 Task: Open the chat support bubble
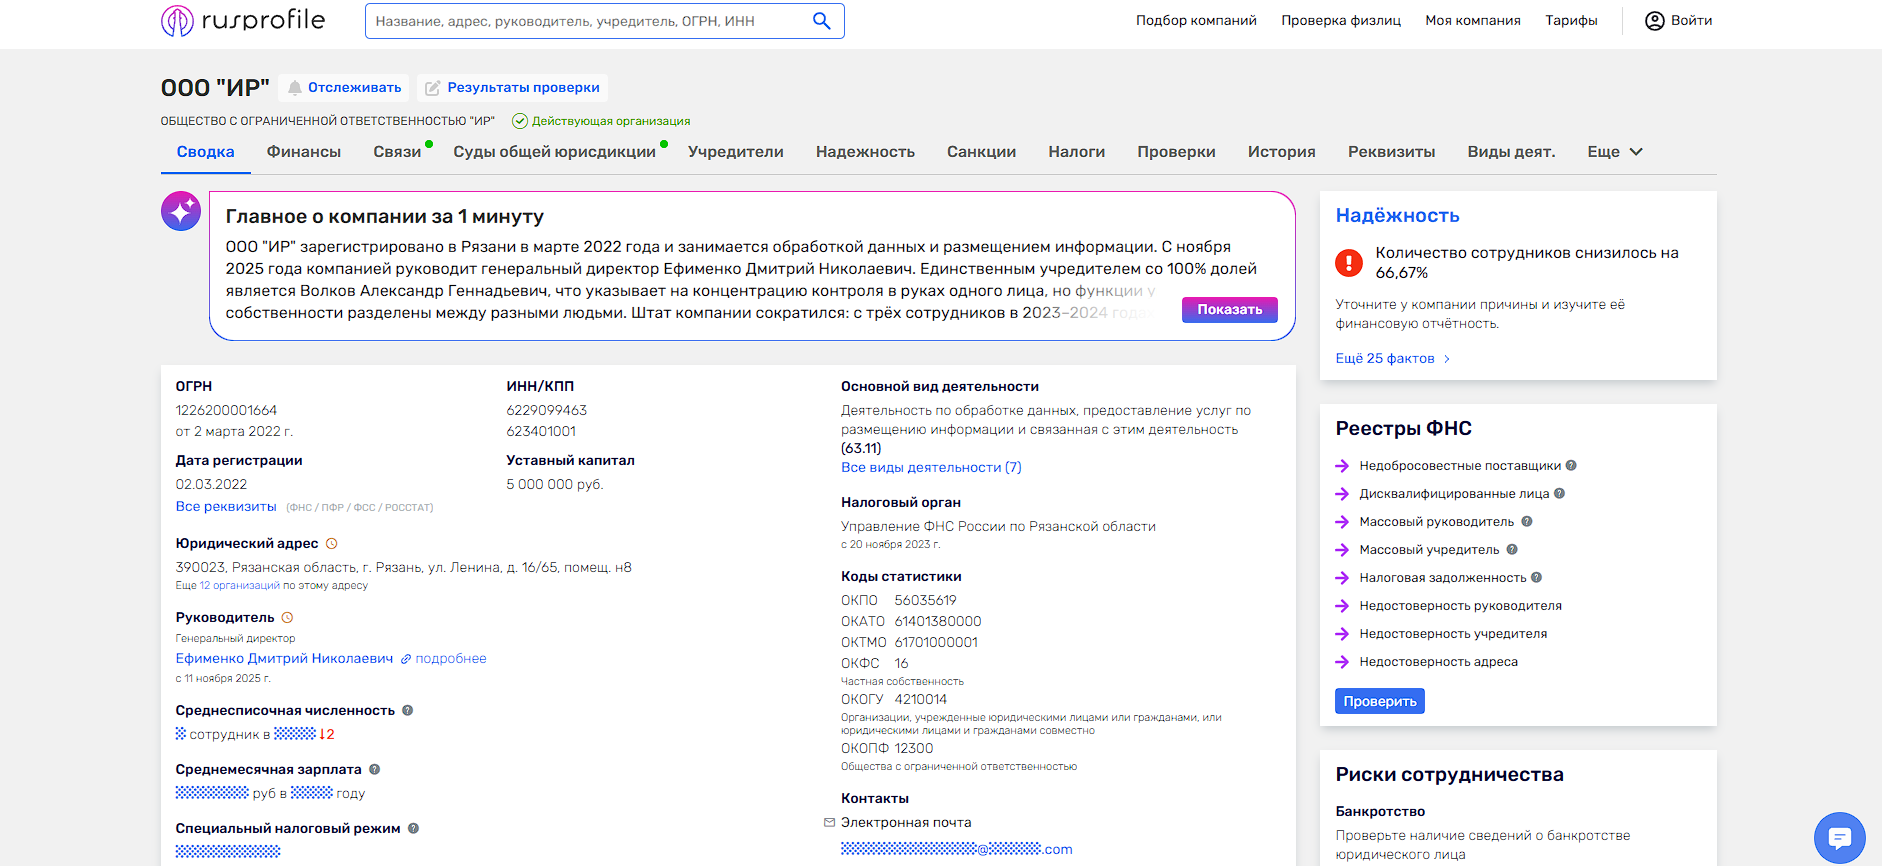point(1840,838)
